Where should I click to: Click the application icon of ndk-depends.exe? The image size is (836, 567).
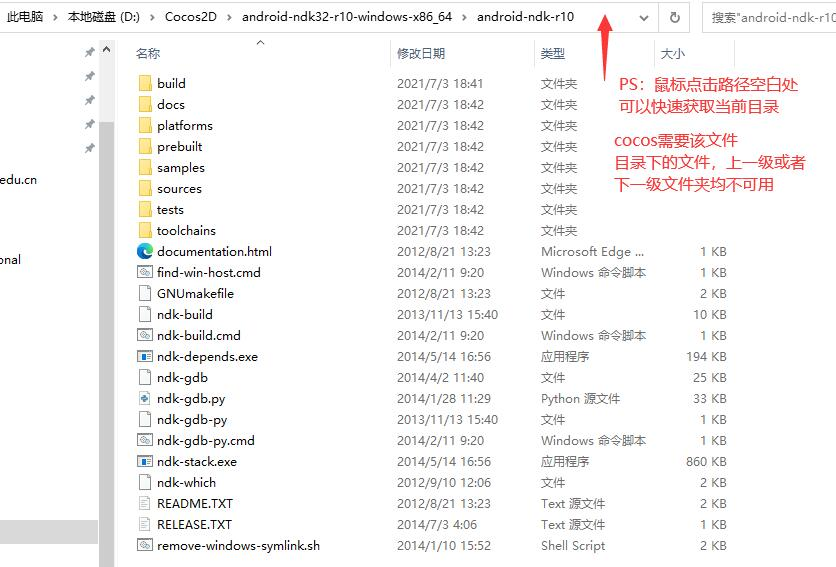(145, 356)
